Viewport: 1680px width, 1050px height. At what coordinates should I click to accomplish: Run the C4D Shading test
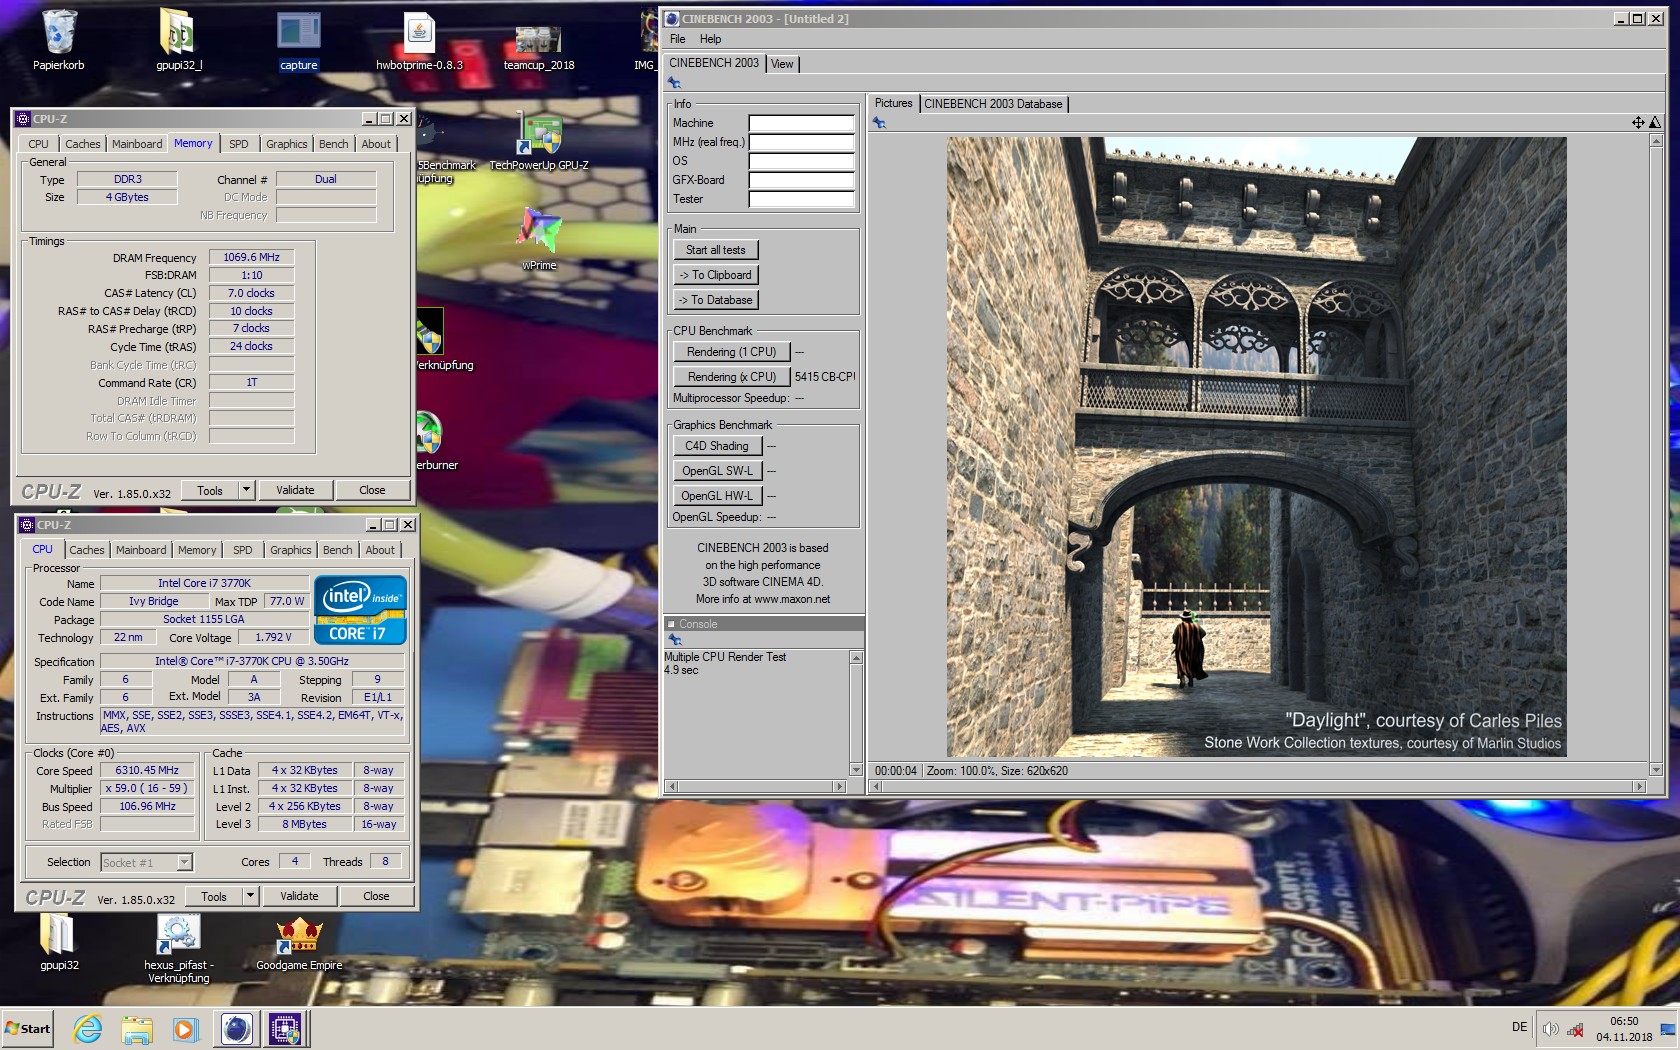pos(717,446)
